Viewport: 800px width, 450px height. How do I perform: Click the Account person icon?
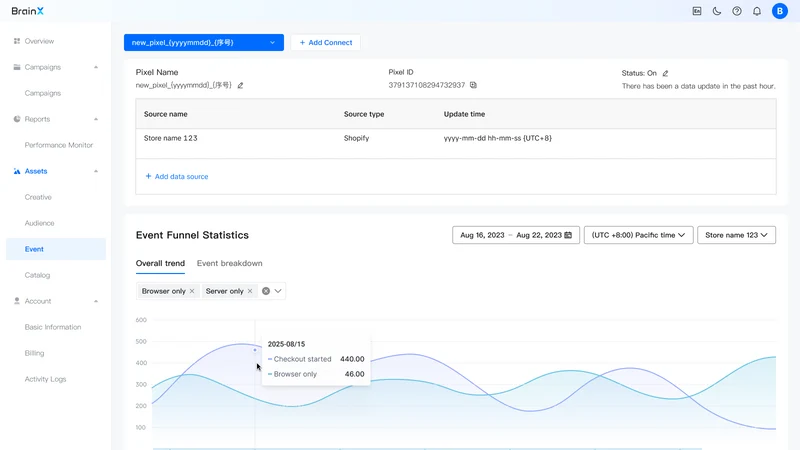[17, 301]
